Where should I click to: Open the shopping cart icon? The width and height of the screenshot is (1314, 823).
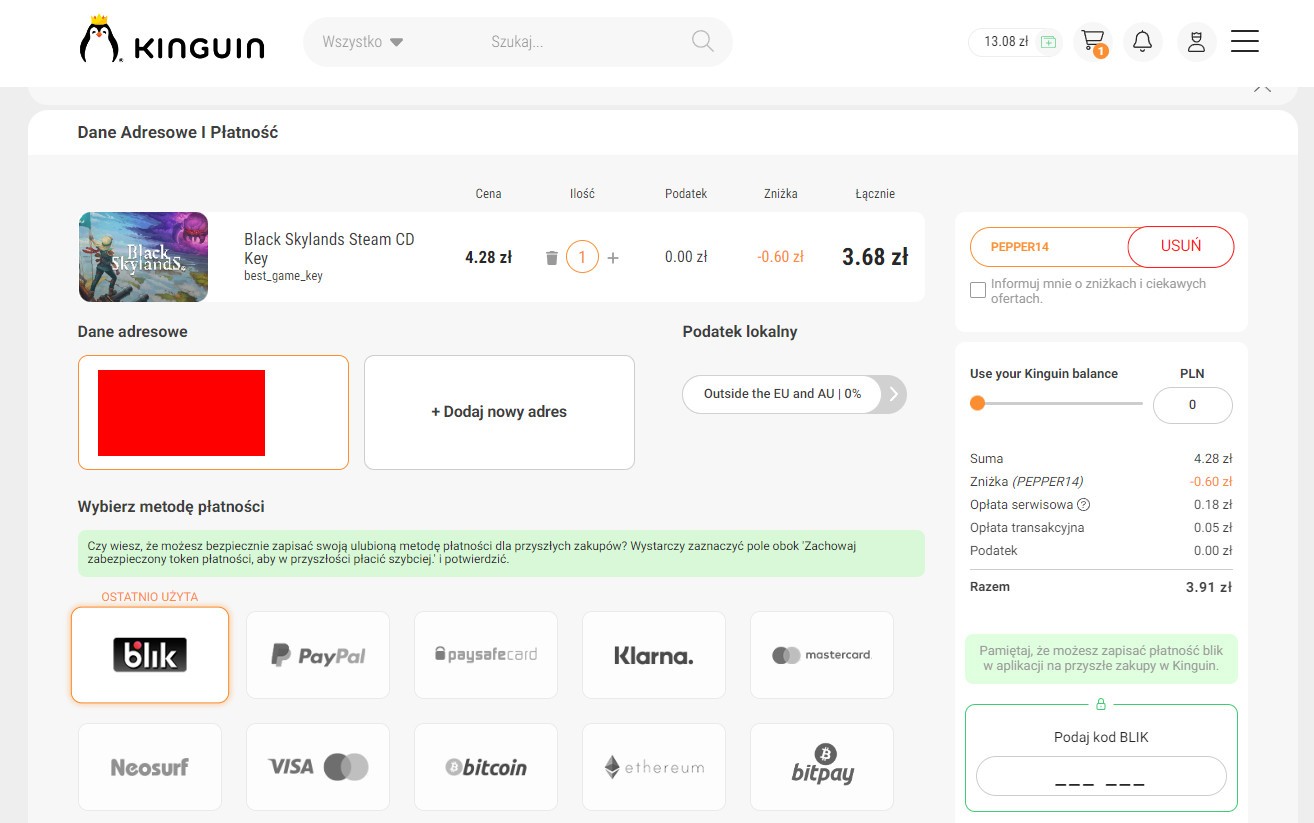[1093, 42]
